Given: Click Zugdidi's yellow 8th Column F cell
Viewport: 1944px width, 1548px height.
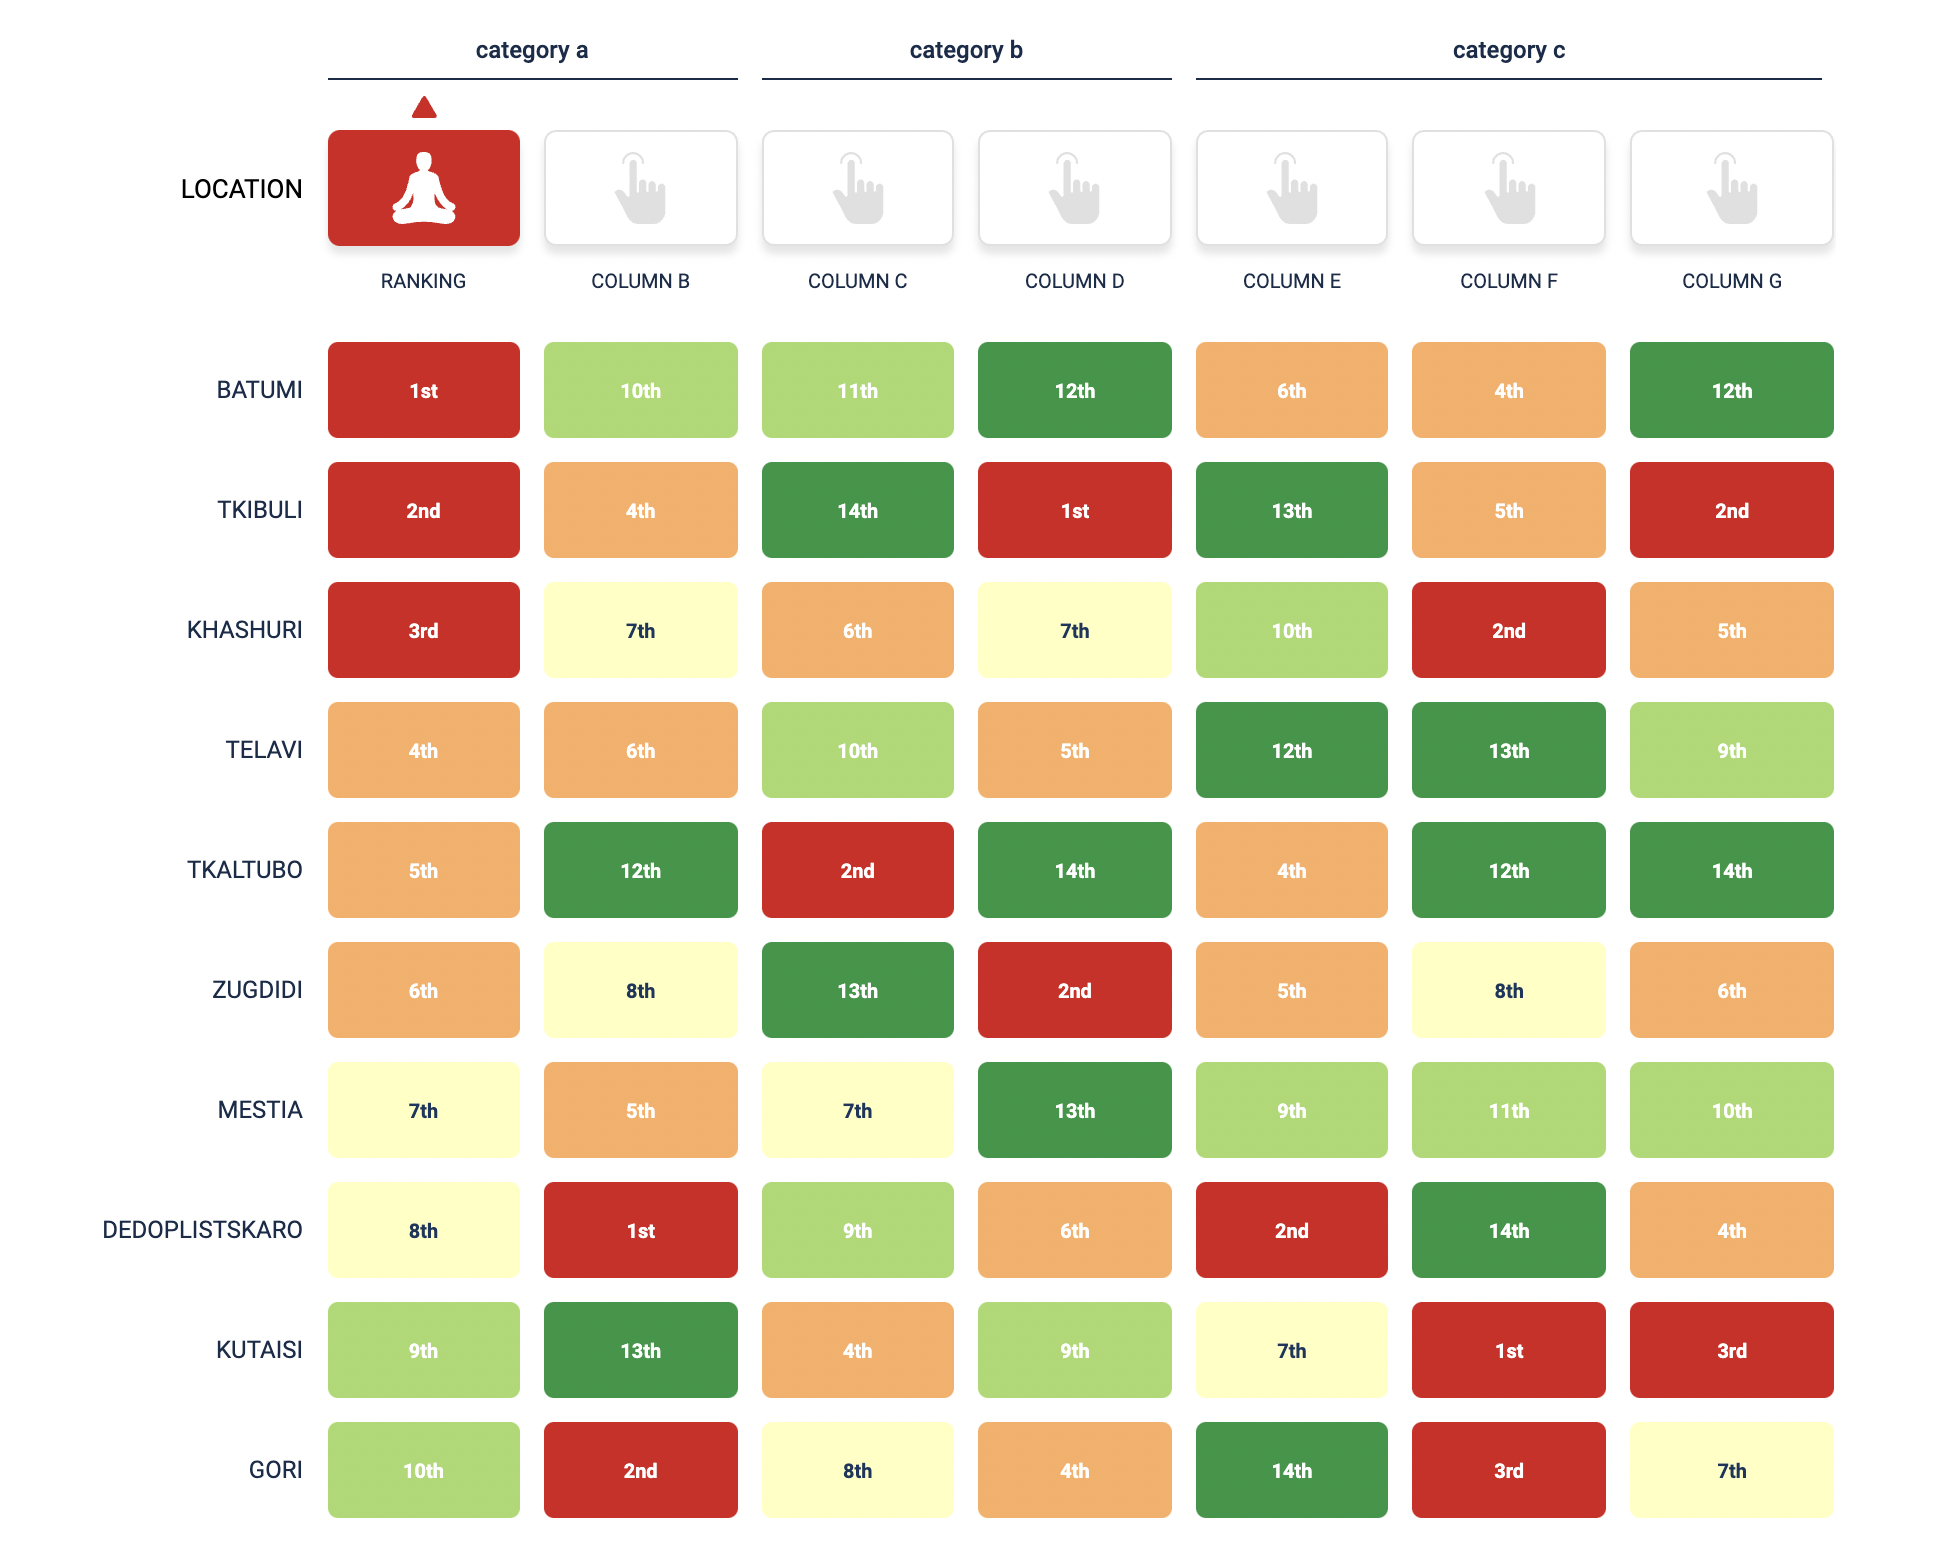Looking at the screenshot, I should pos(1508,990).
